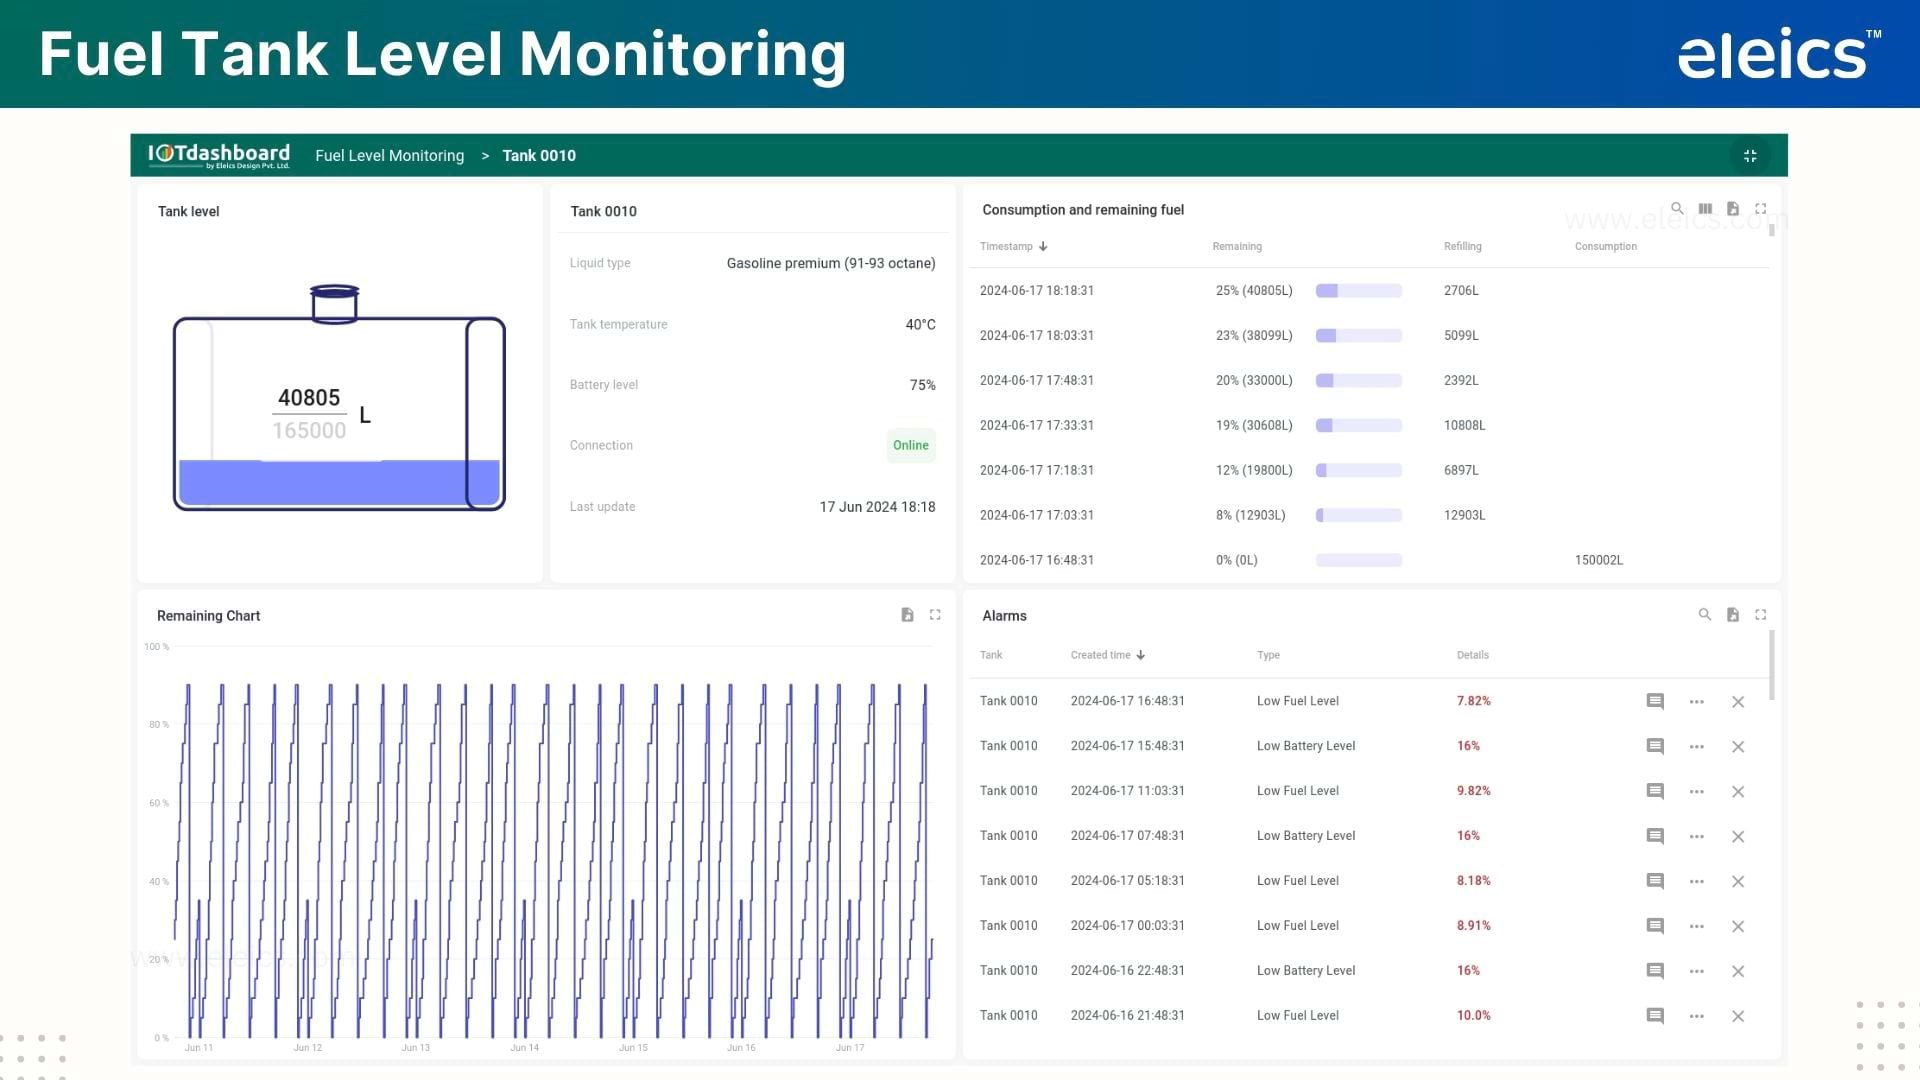Image resolution: width=1920 pixels, height=1080 pixels.
Task: Open search in Consumption and remaining fuel panel
Action: 1677,209
